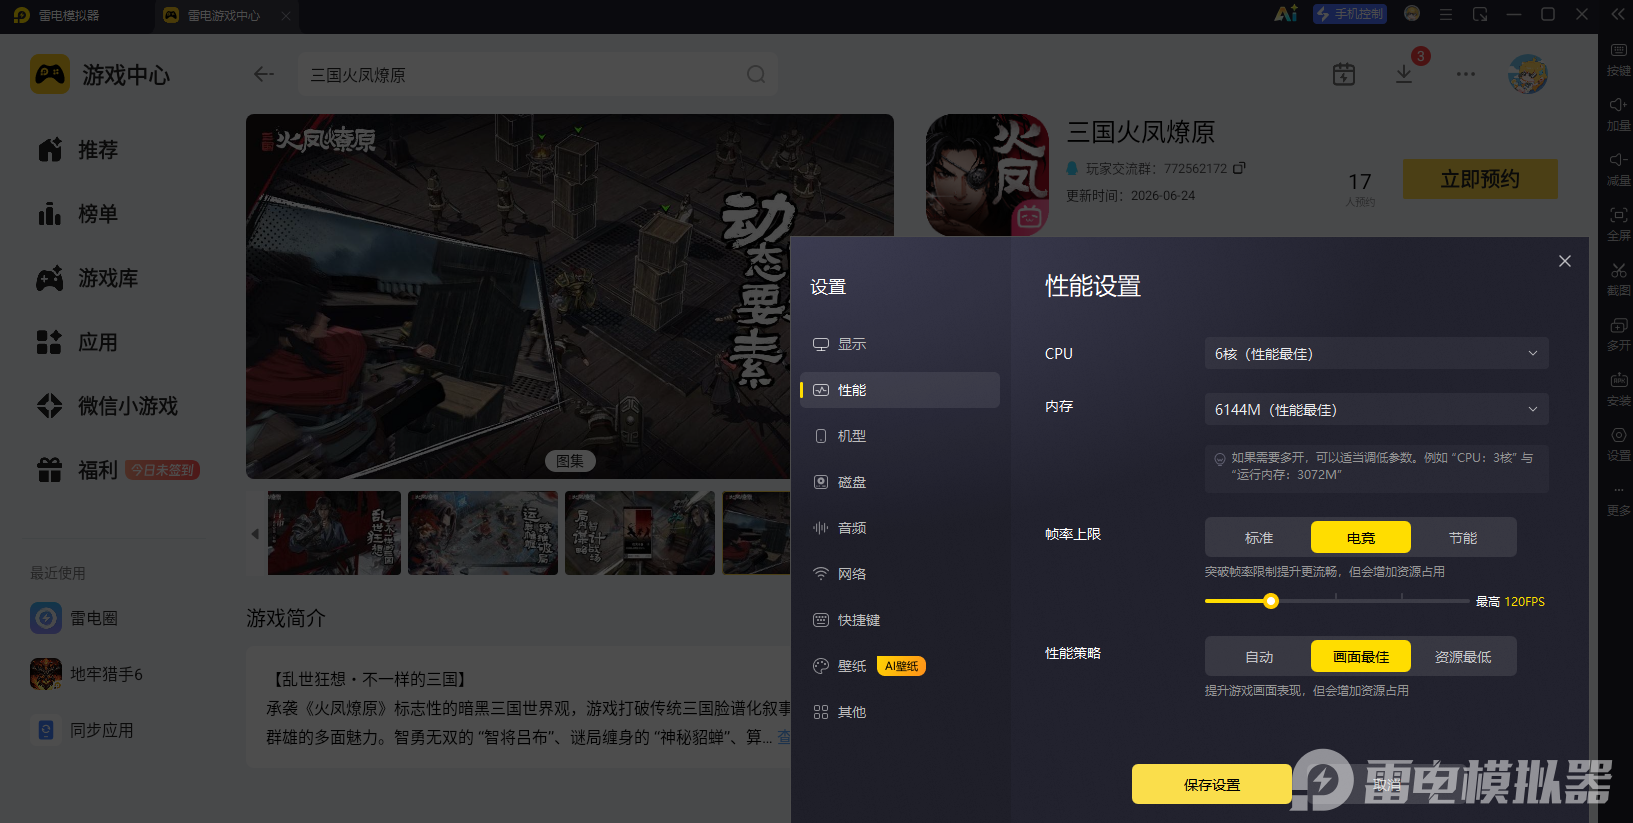Open the profile avatar in game center
The height and width of the screenshot is (823, 1633).
click(x=1528, y=74)
